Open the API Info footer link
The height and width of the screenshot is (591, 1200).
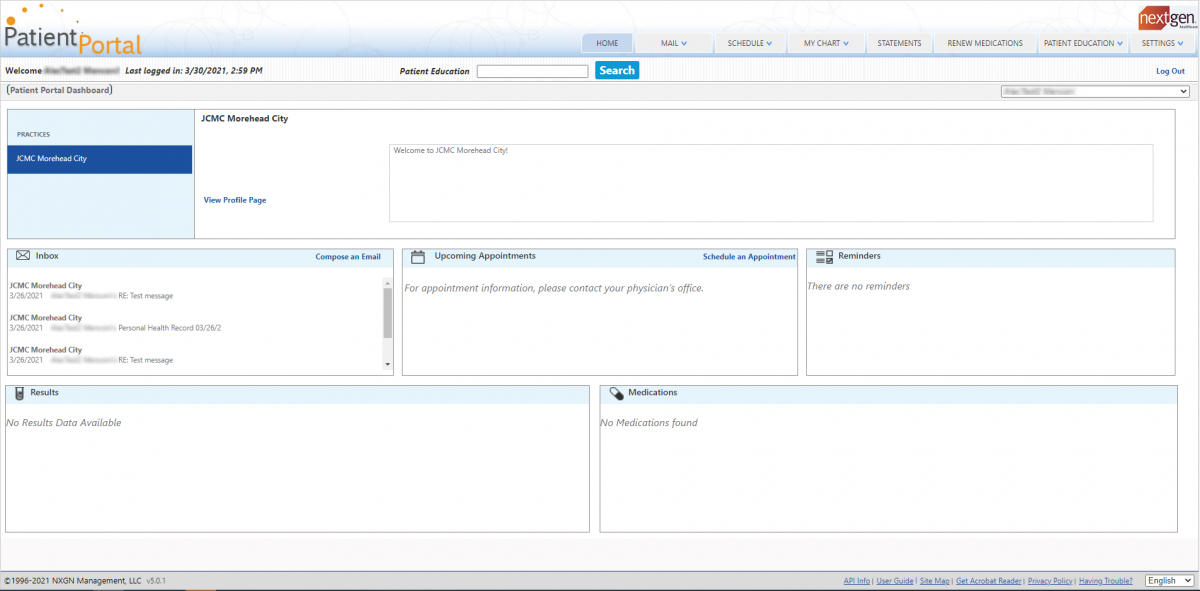point(857,581)
